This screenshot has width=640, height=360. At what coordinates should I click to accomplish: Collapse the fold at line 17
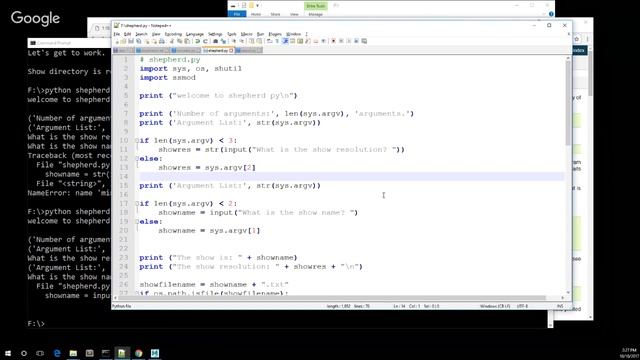(x=137, y=203)
